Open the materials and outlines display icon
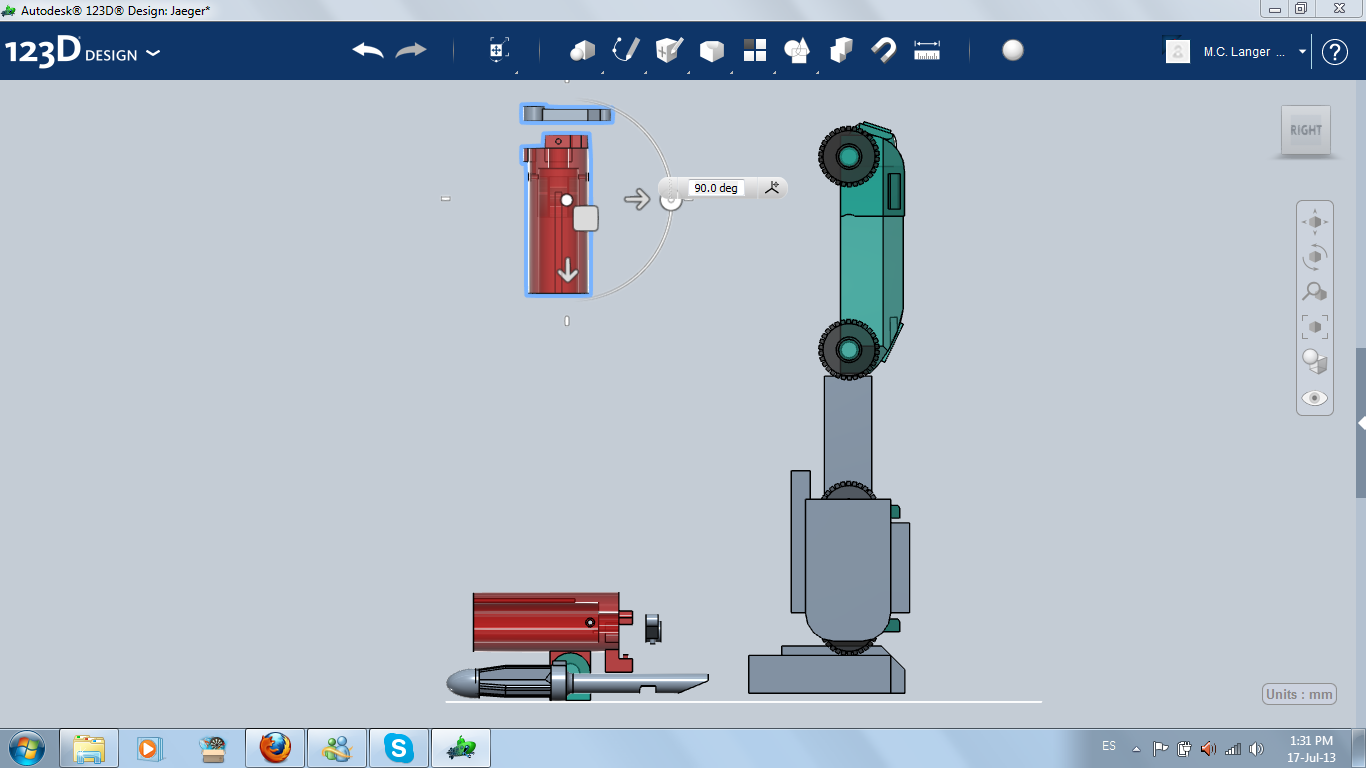 [x=1315, y=361]
